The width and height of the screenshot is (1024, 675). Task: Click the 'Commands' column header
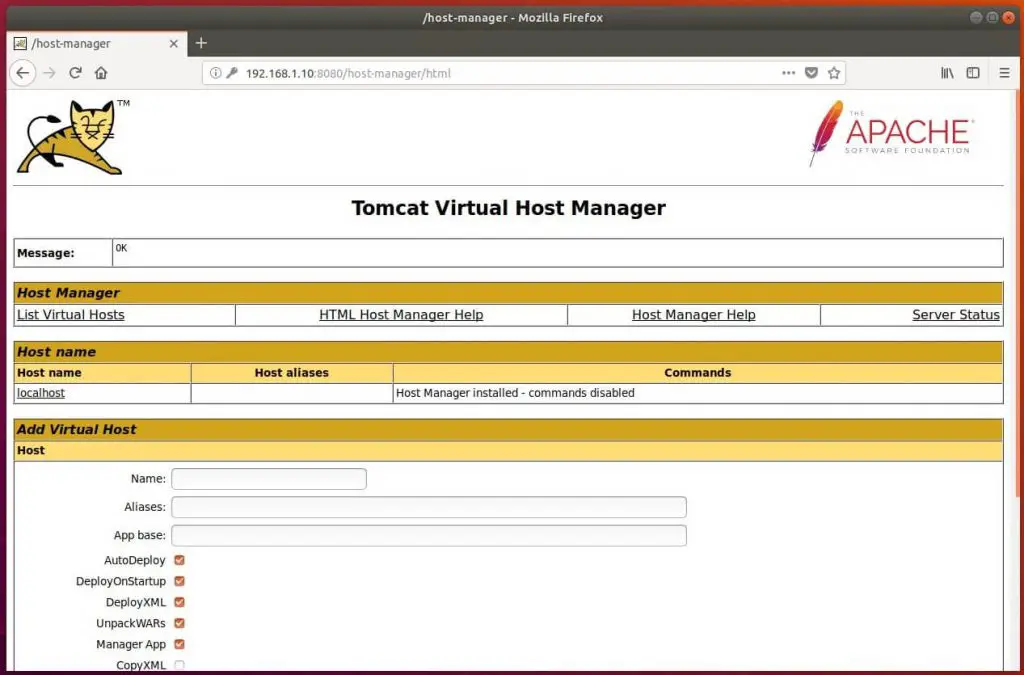tap(697, 373)
